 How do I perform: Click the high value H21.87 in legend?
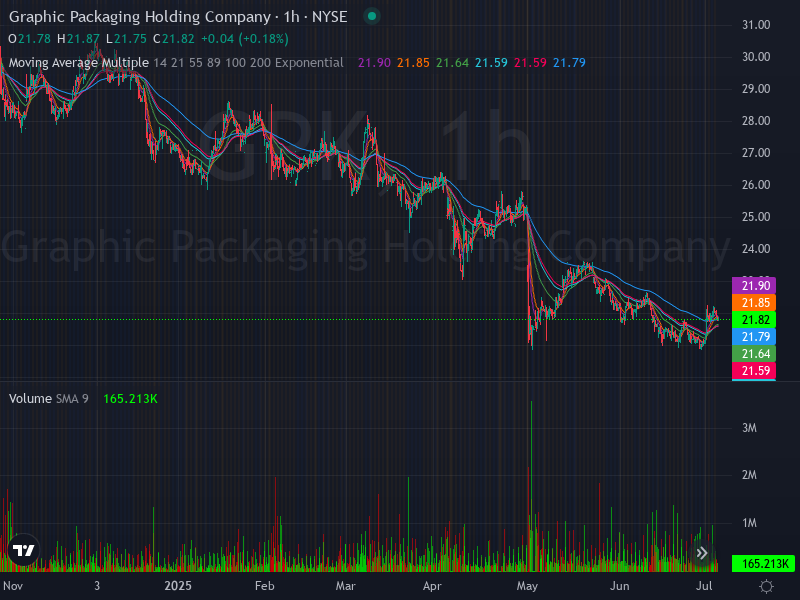pyautogui.click(x=78, y=39)
